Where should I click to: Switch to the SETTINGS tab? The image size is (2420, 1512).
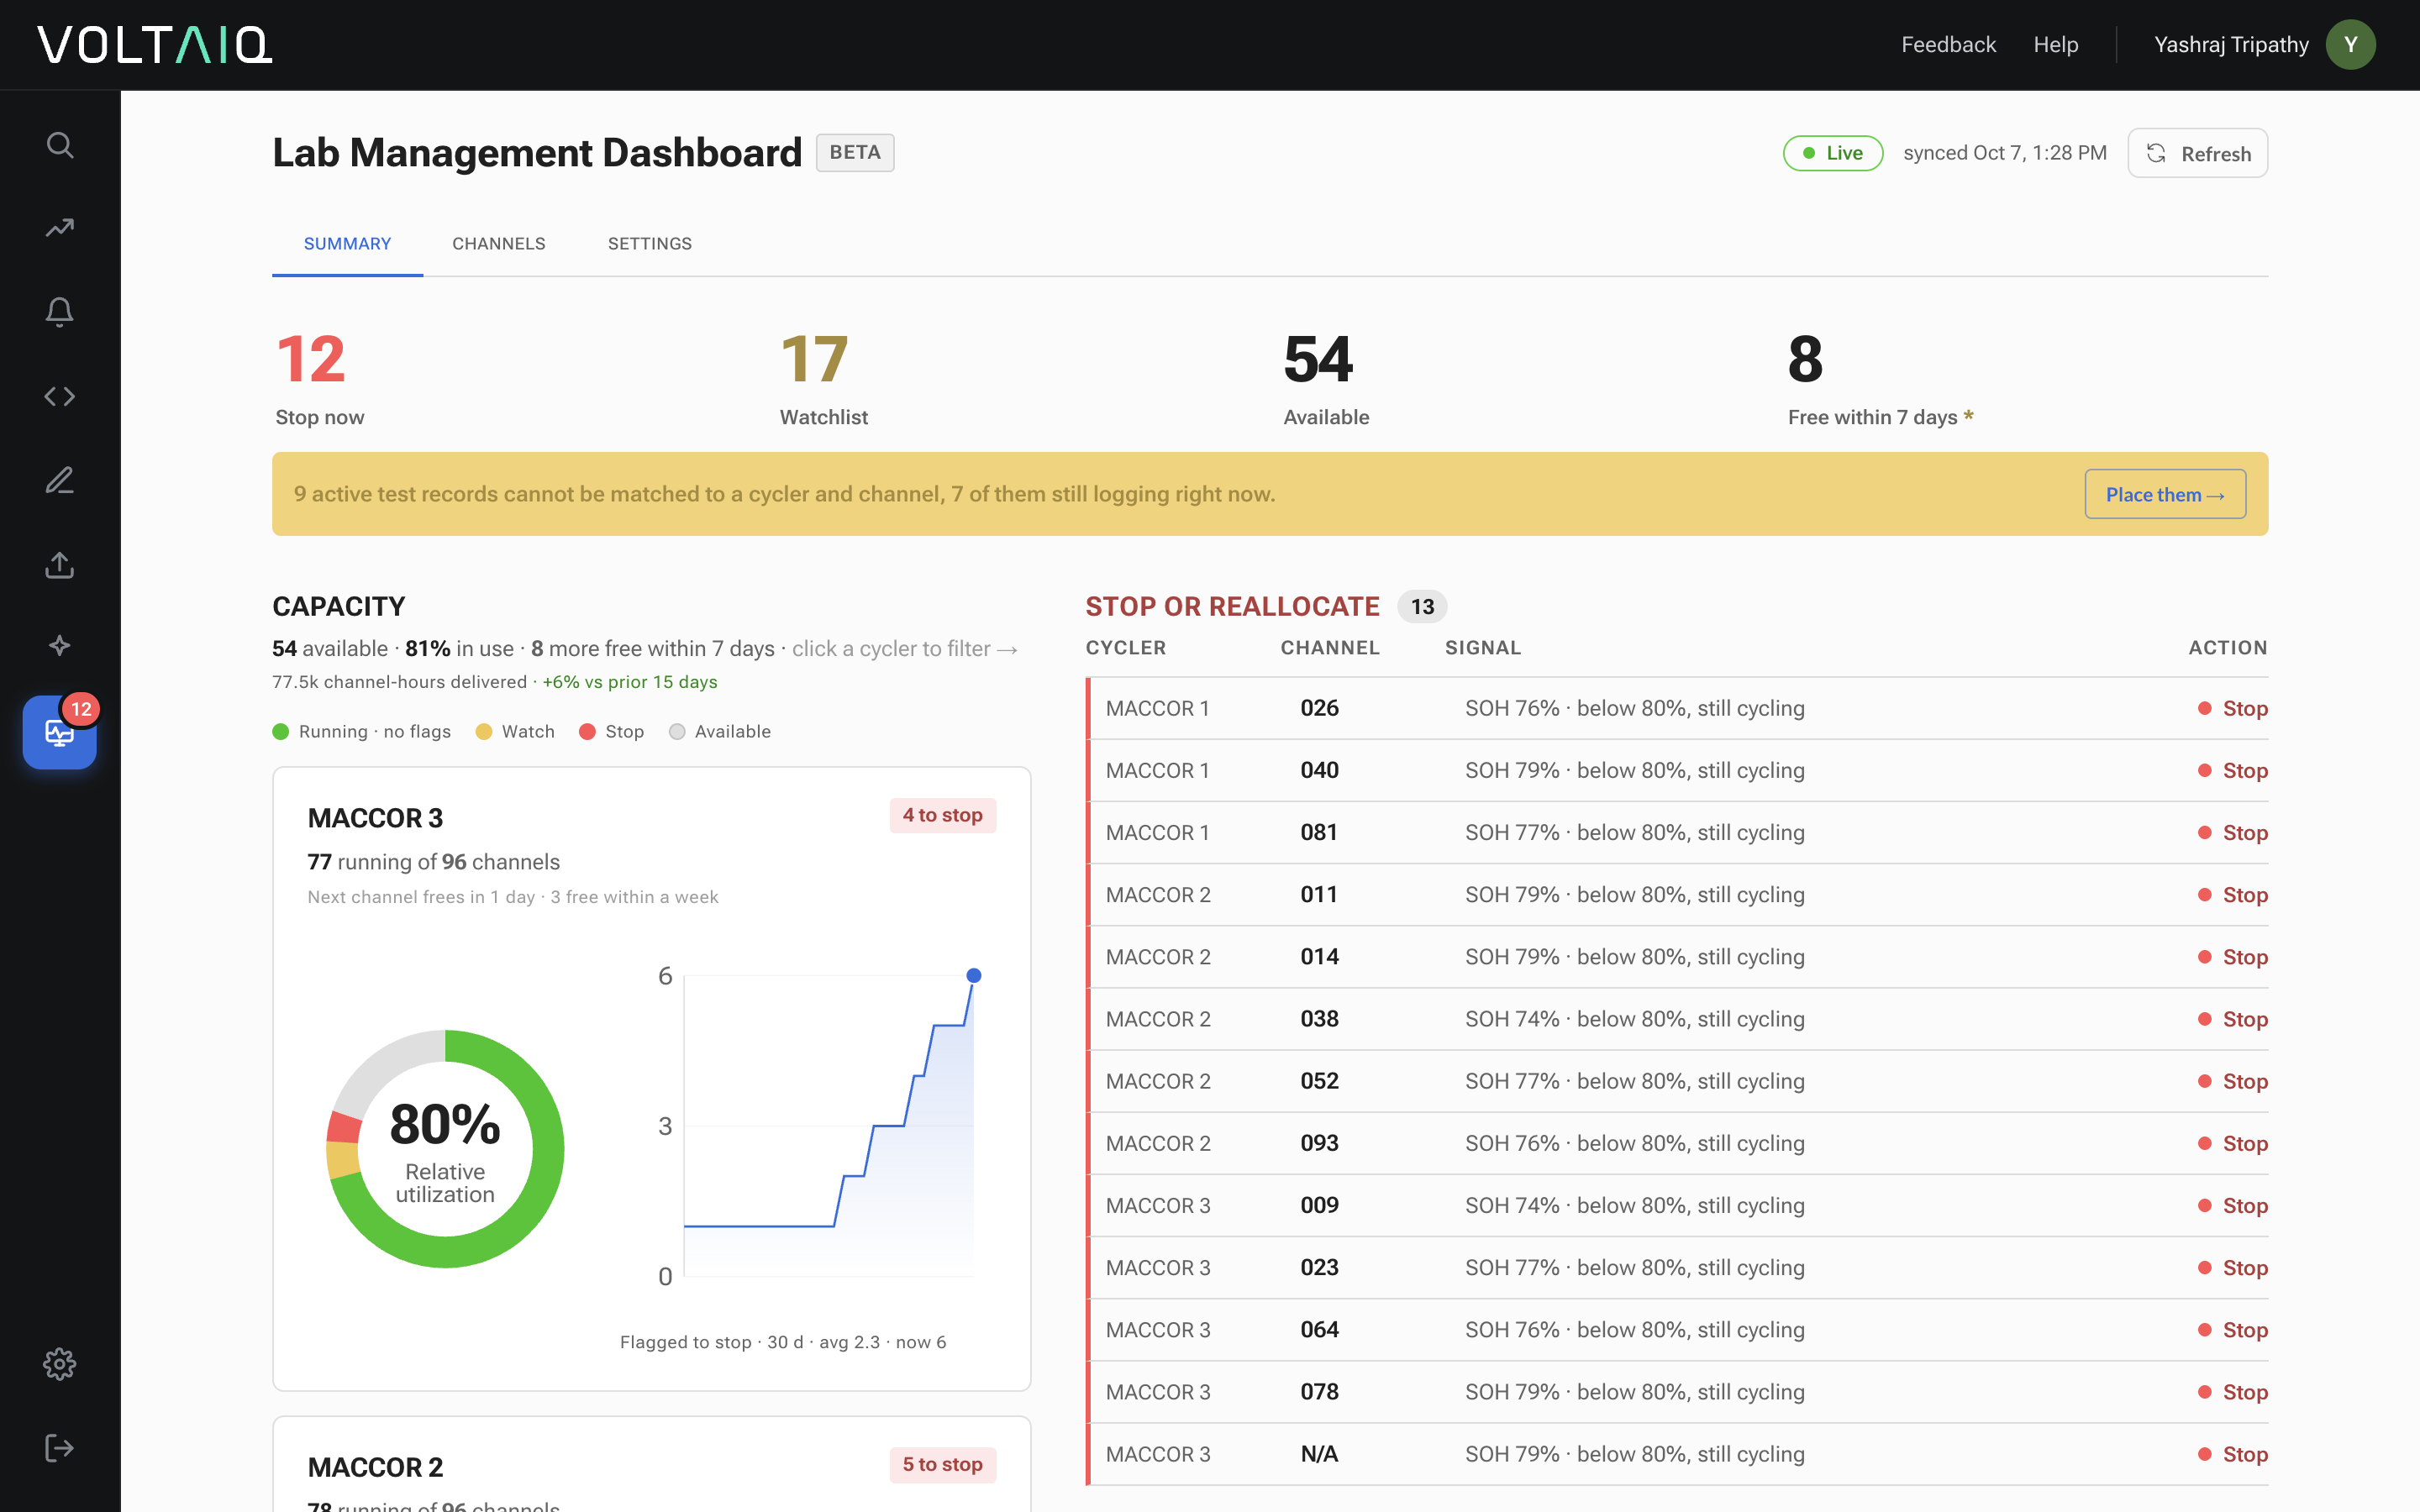click(650, 244)
